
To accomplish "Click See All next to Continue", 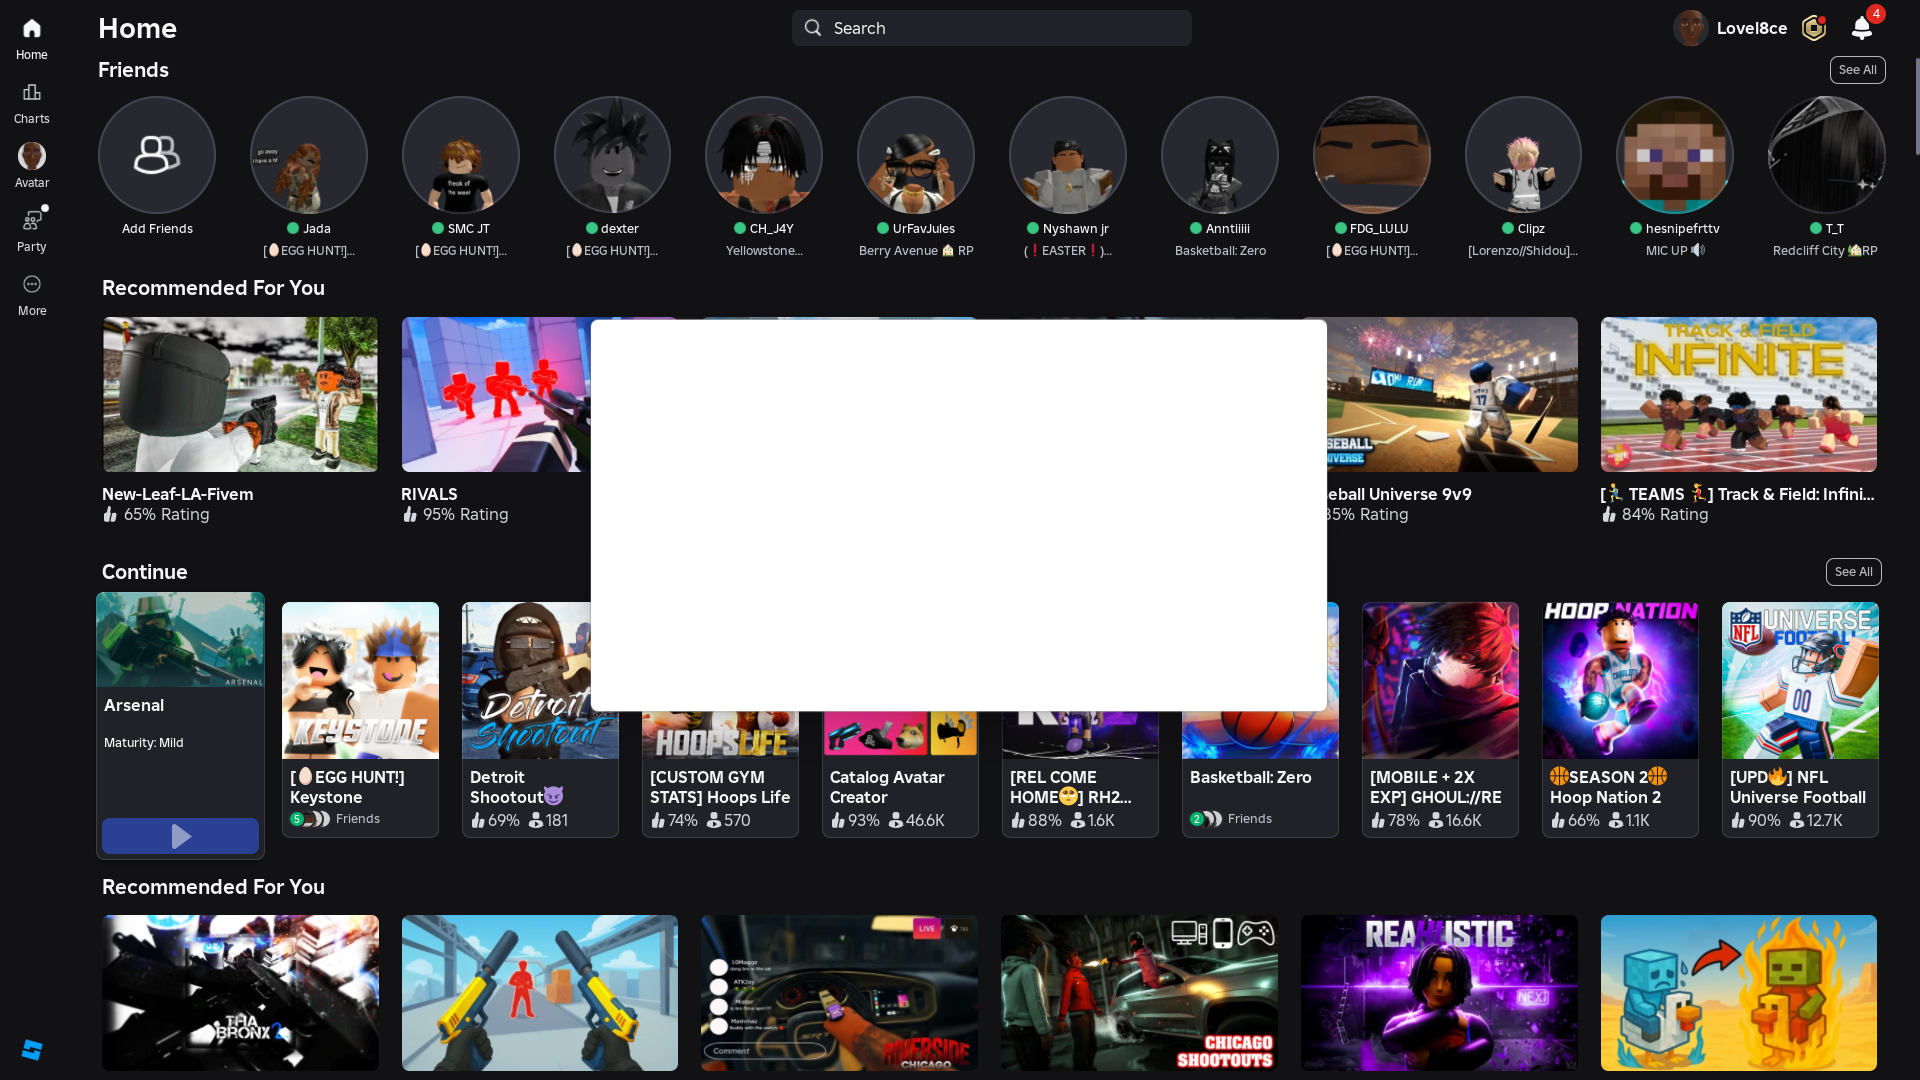I will click(1853, 572).
